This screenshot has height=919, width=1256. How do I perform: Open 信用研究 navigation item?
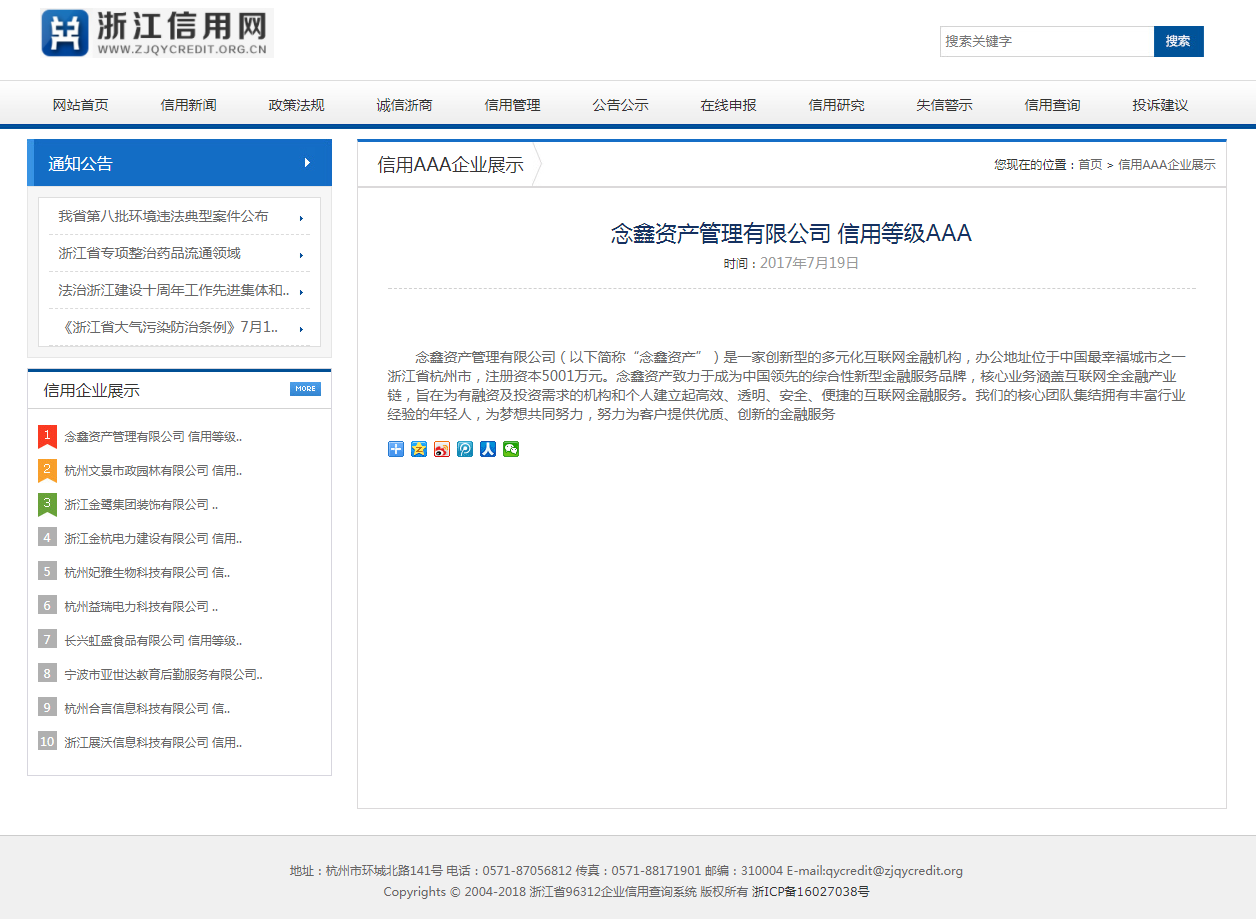point(837,105)
